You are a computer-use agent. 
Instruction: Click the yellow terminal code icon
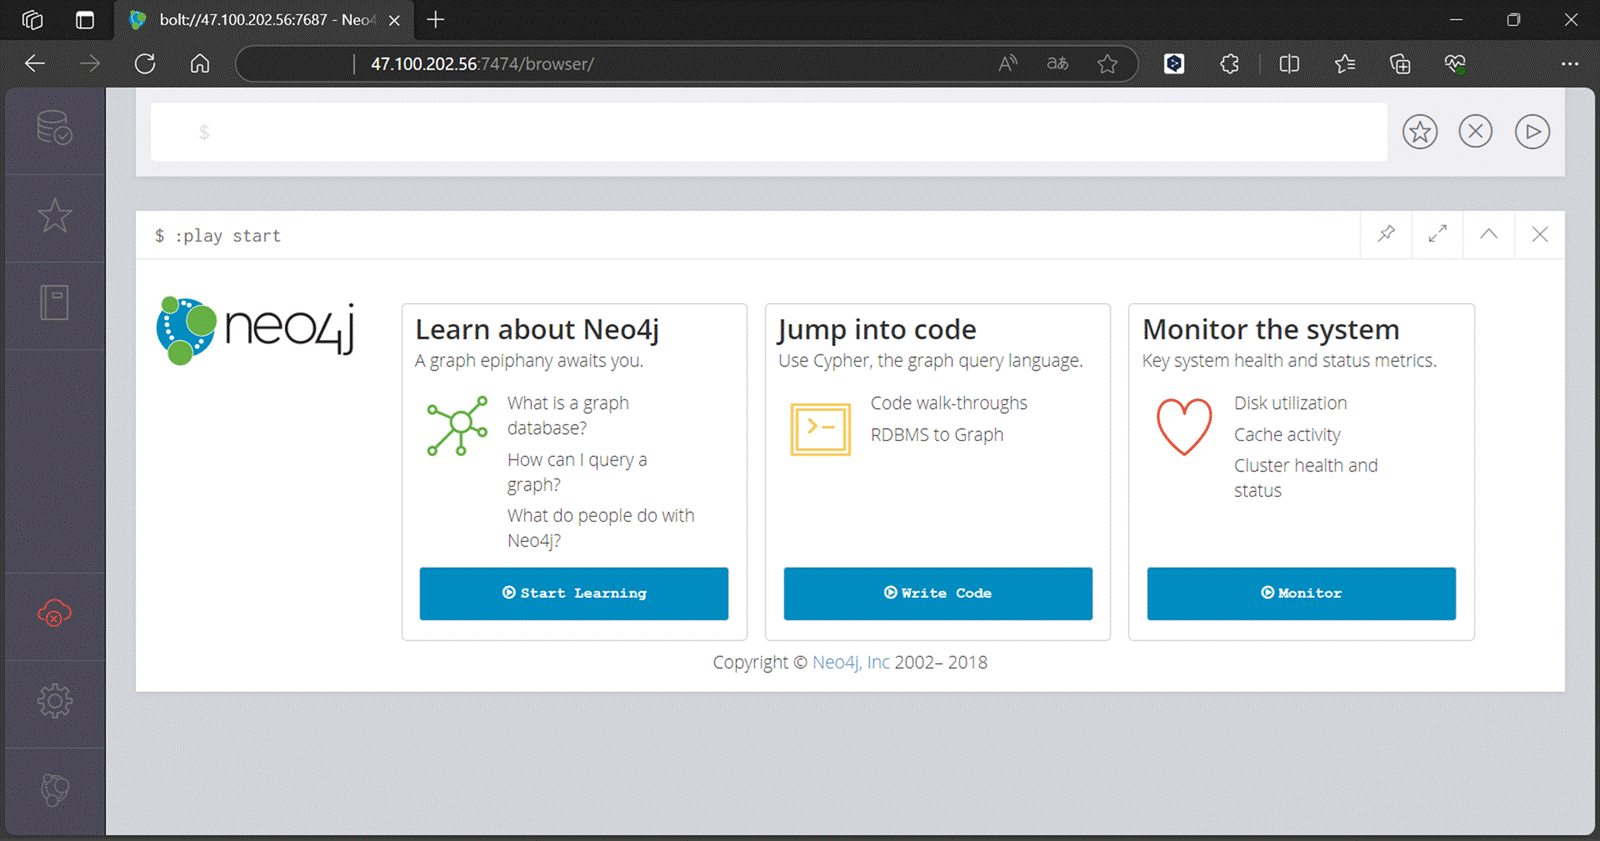(820, 429)
